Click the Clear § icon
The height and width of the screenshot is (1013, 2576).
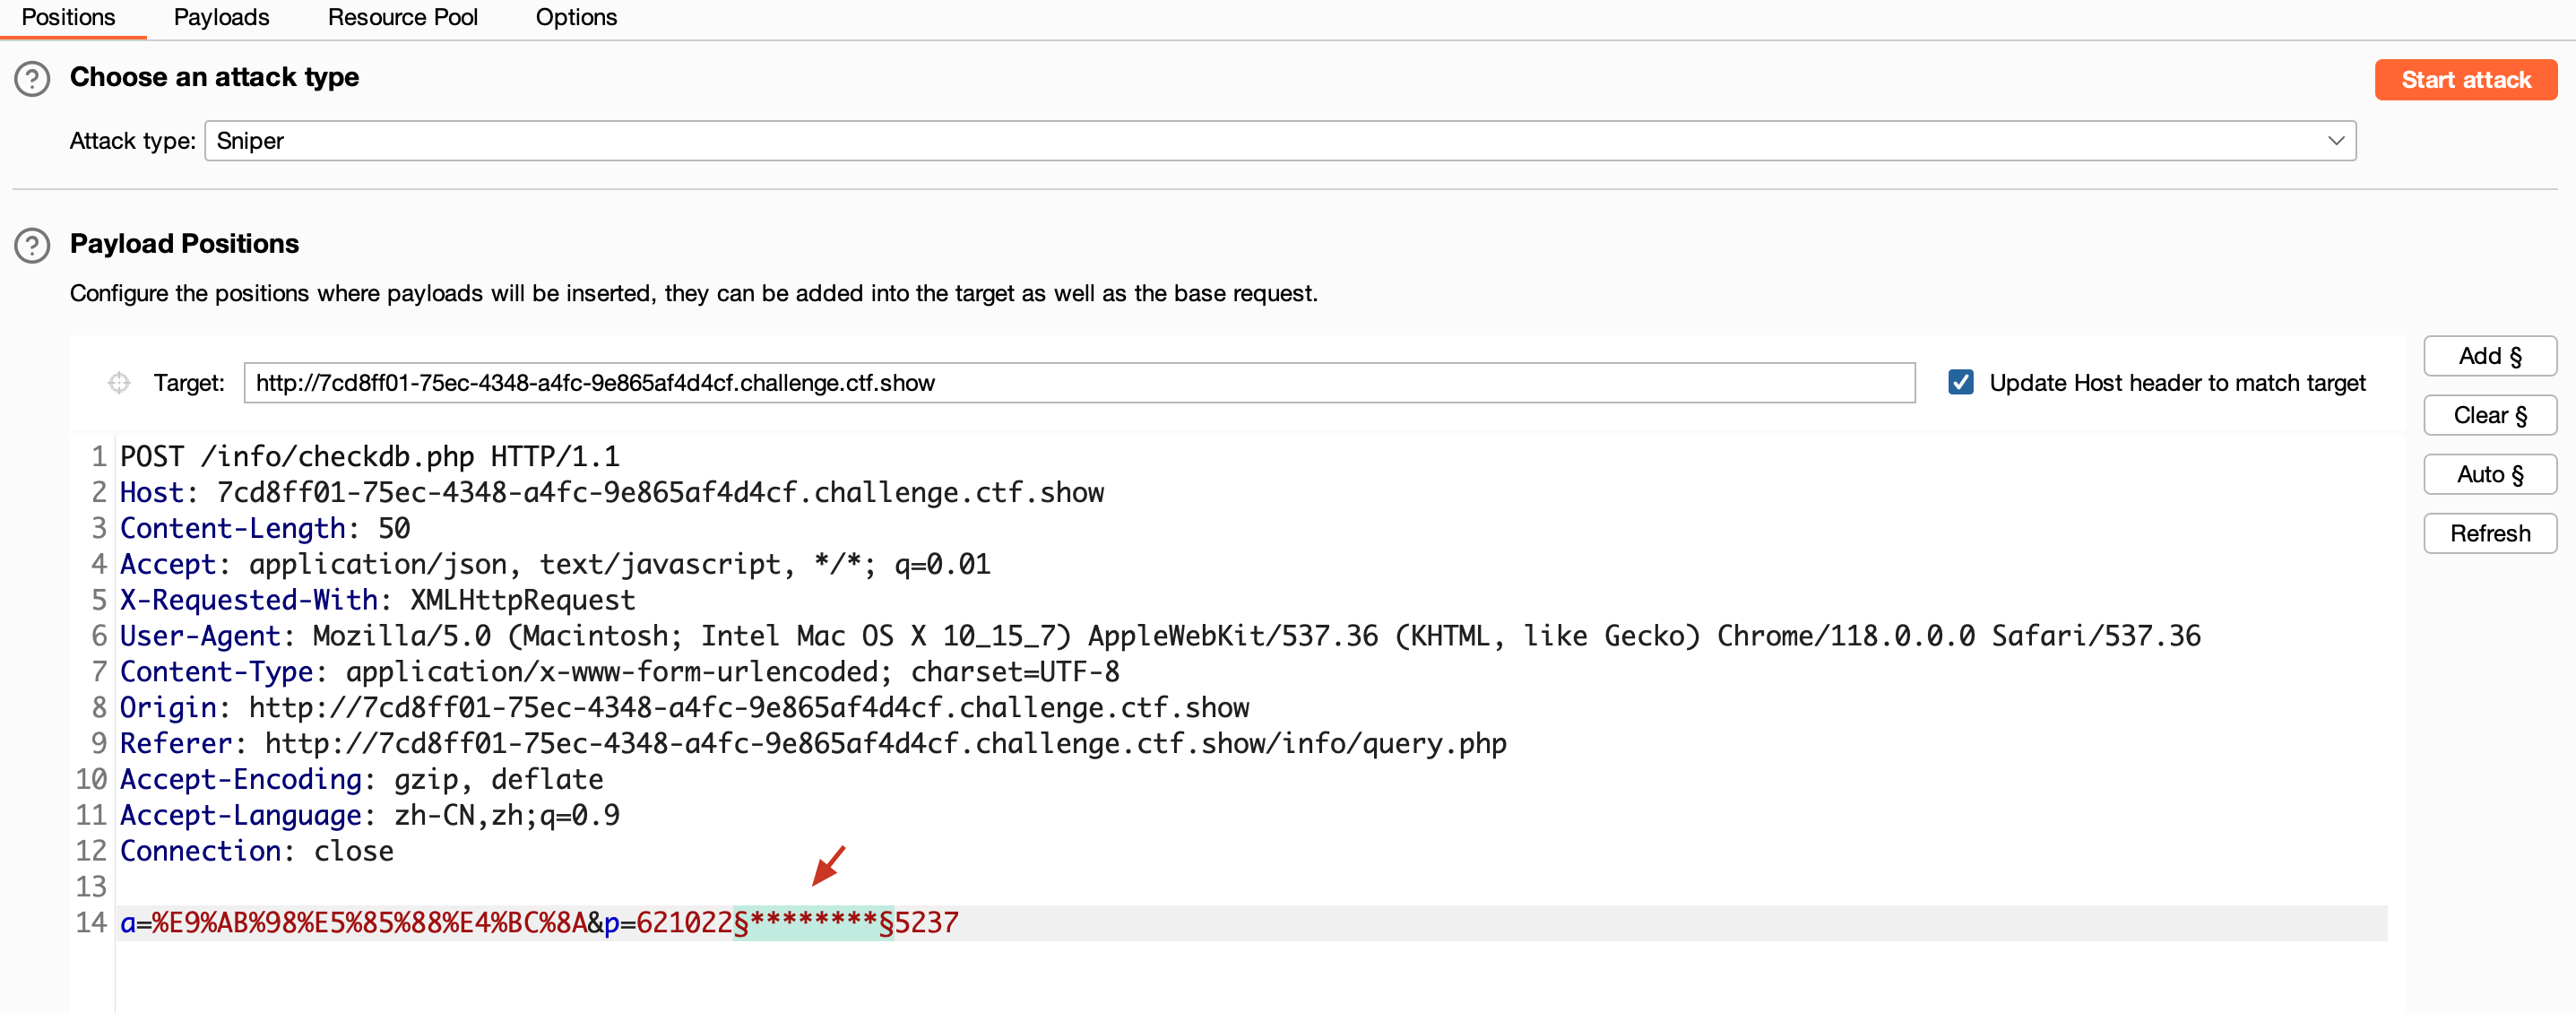[x=2489, y=417]
